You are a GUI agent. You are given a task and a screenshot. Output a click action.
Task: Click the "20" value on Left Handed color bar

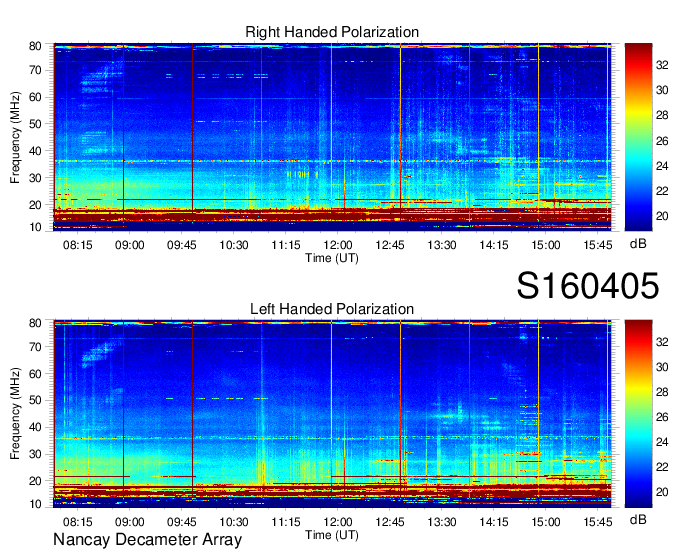662,492
